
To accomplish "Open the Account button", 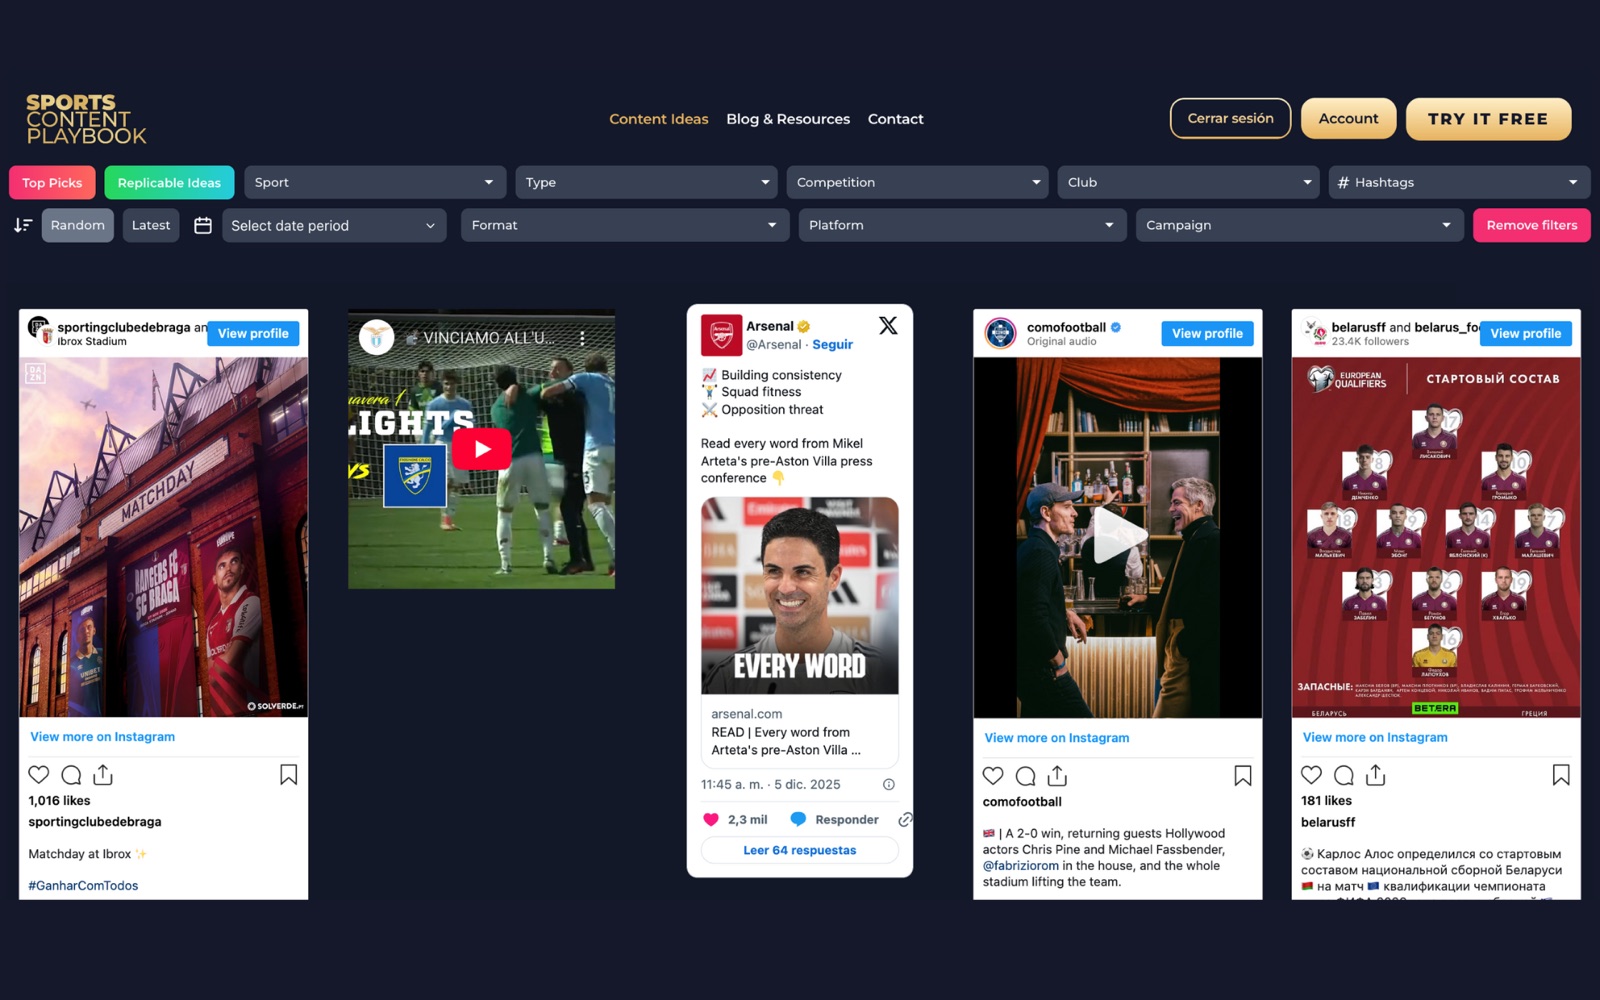I will (1348, 118).
